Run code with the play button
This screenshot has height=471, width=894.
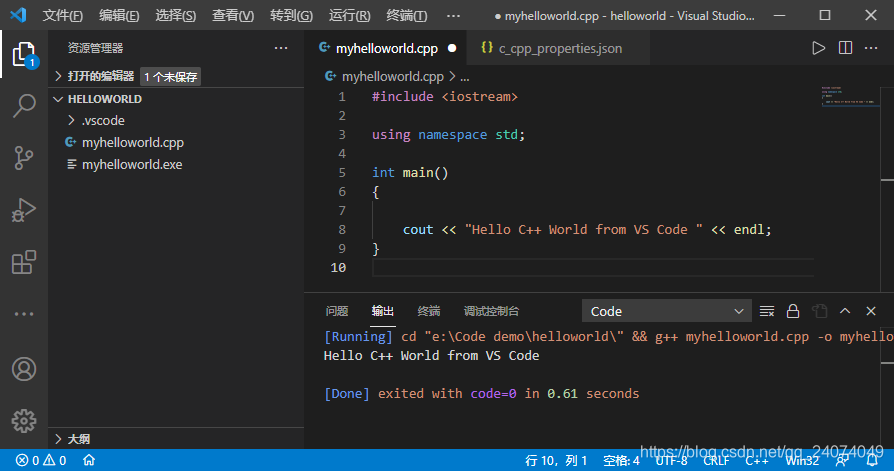tap(818, 48)
